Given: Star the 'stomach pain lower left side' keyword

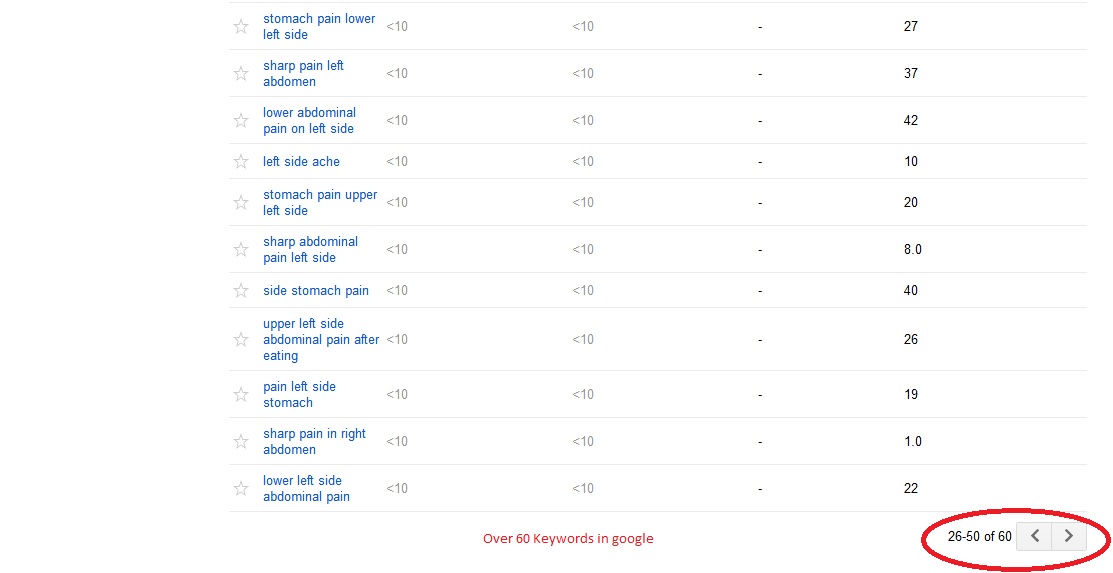Looking at the screenshot, I should pos(241,26).
